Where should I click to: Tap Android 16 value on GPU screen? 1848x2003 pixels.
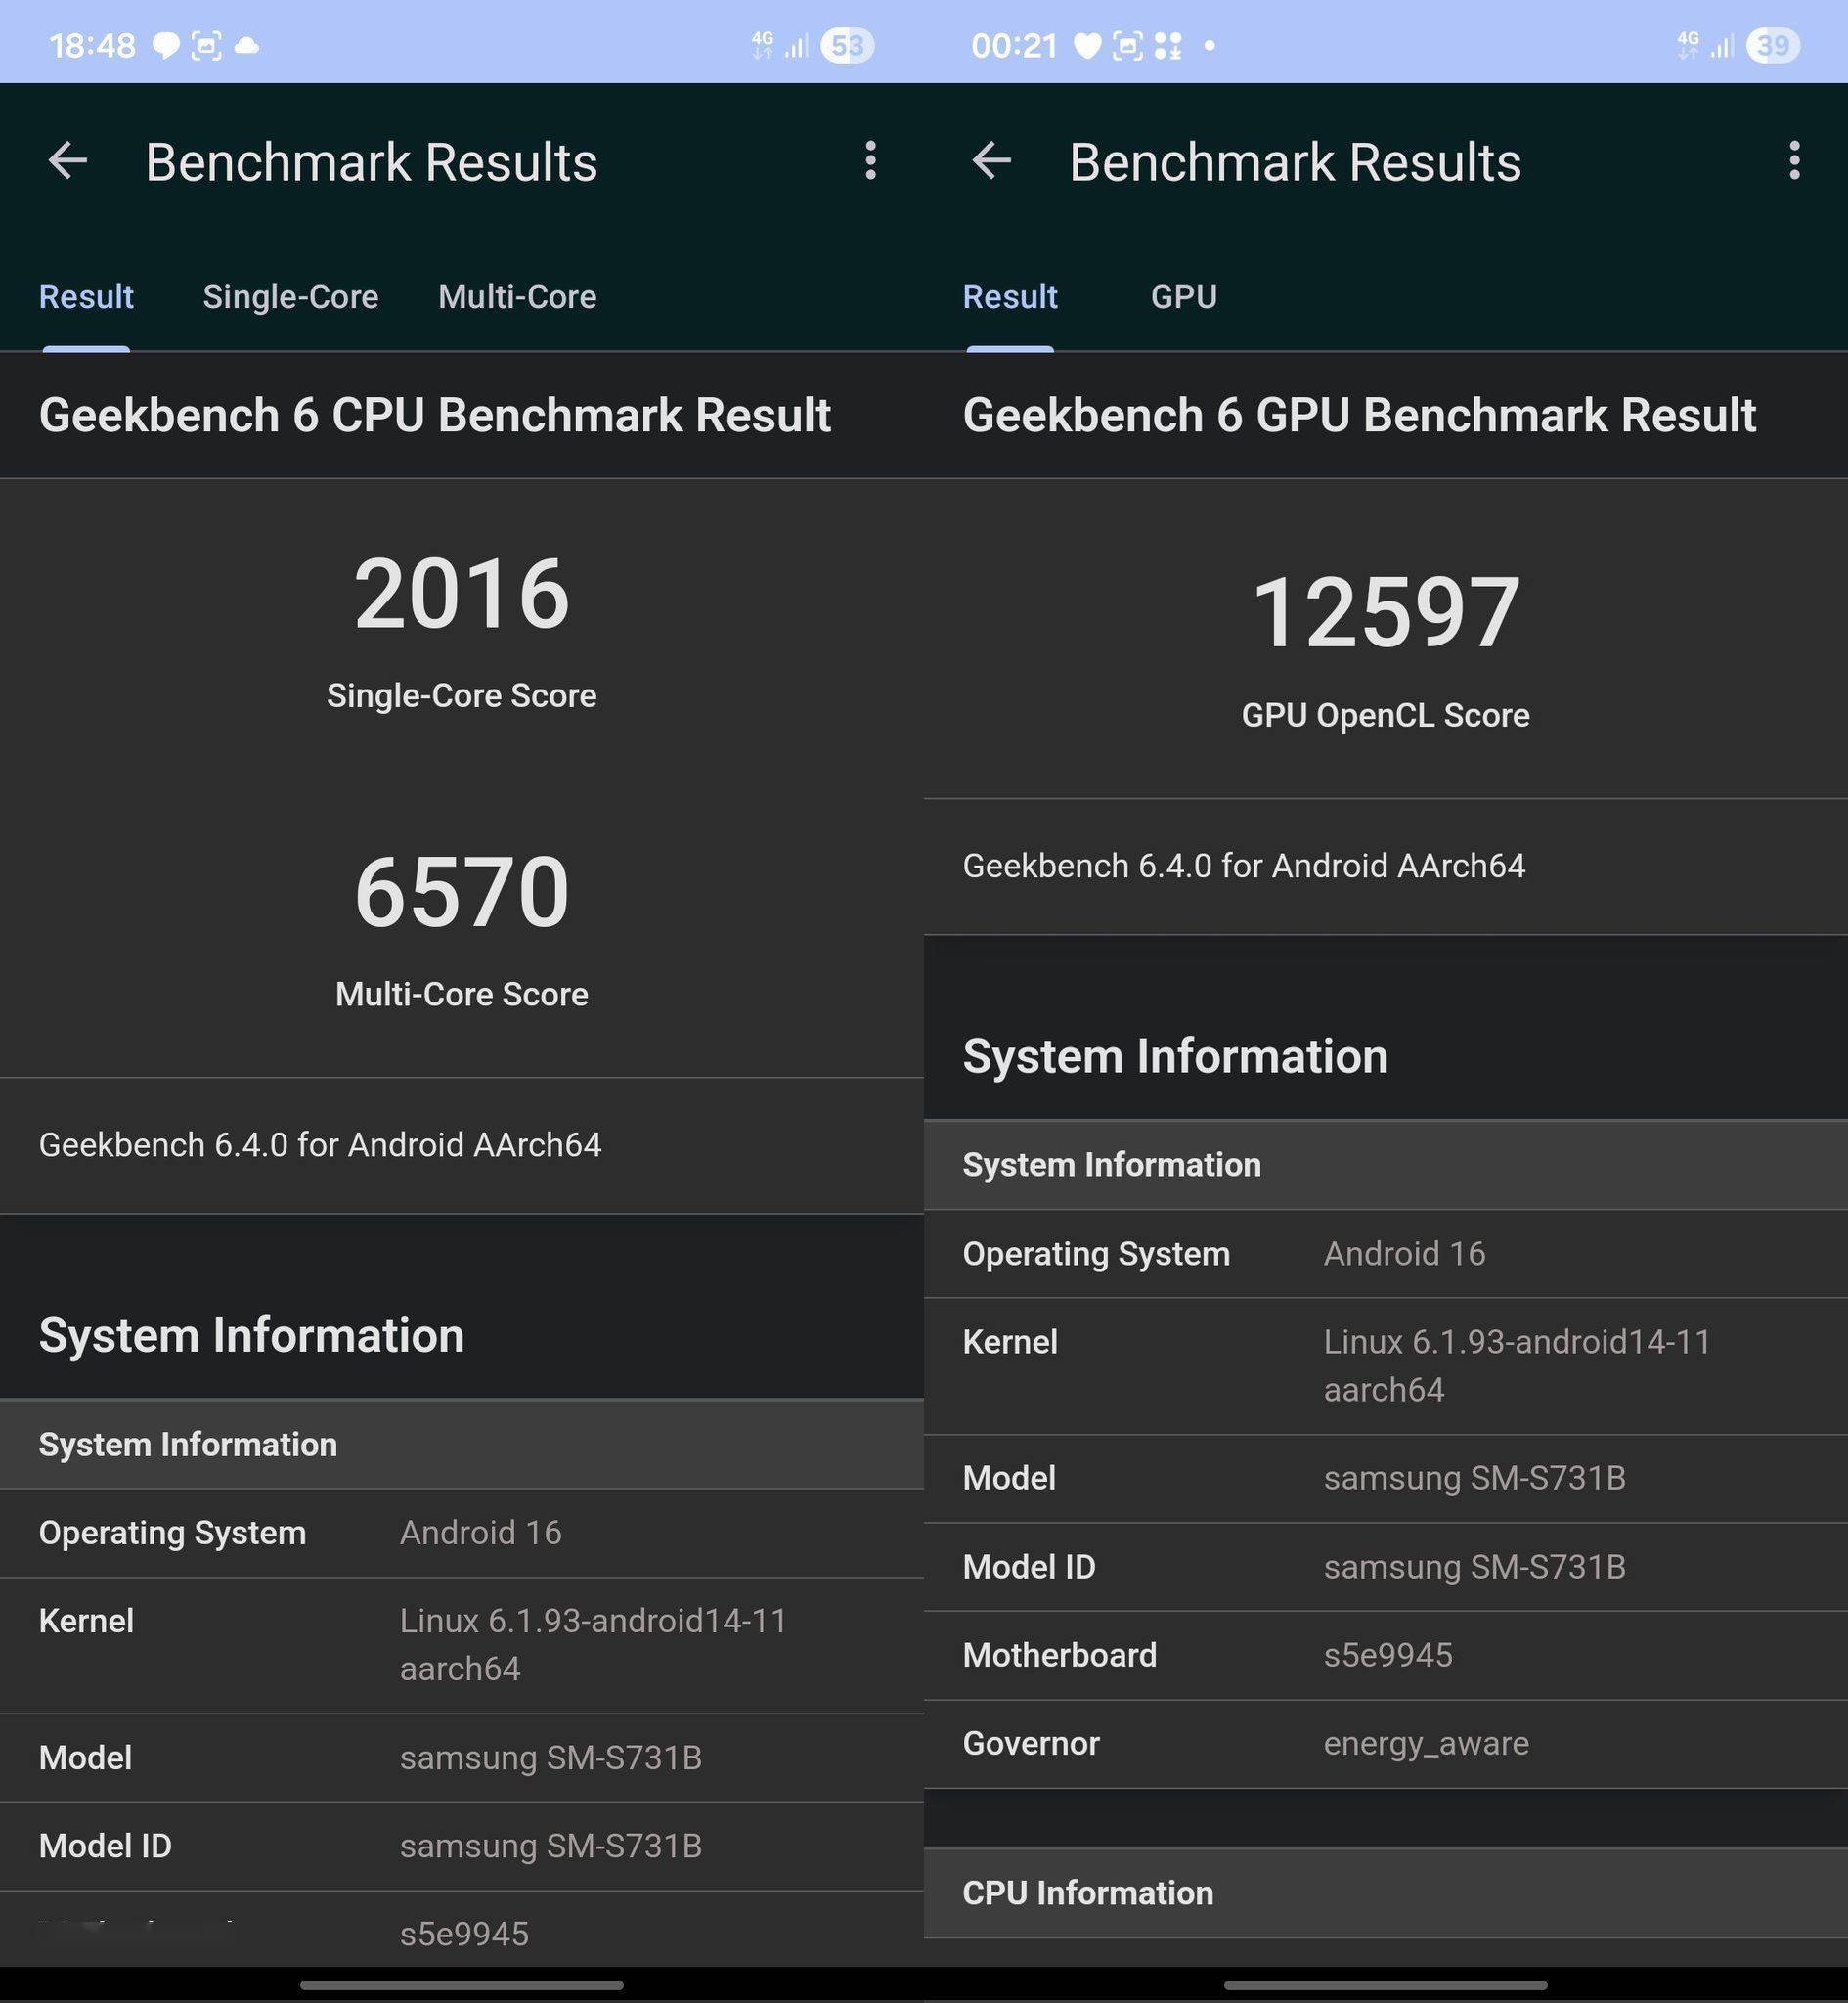point(1405,1254)
